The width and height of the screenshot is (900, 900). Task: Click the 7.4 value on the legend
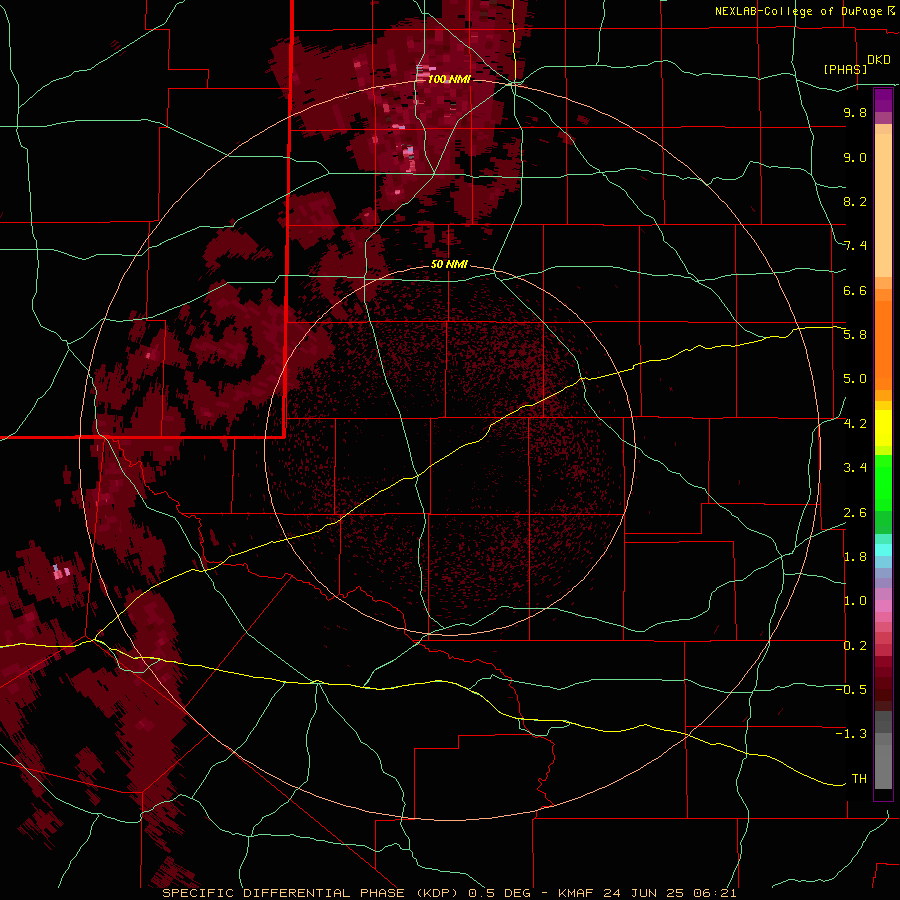click(x=855, y=246)
